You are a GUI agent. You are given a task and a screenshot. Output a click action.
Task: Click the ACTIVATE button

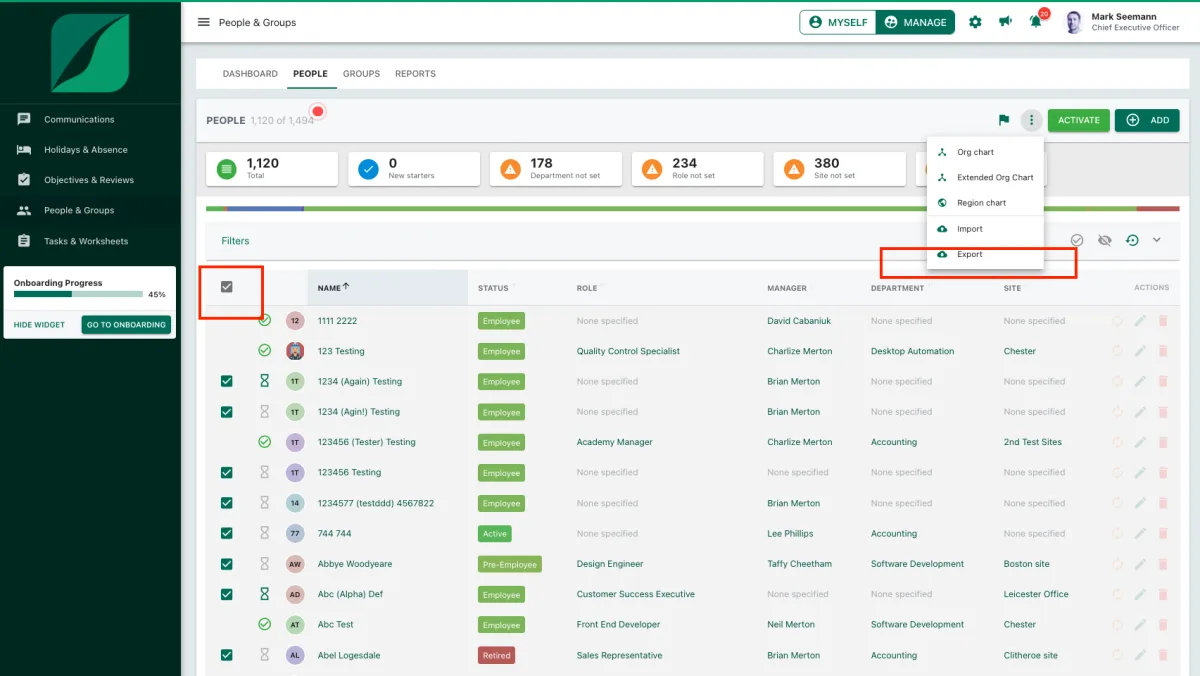click(x=1079, y=120)
